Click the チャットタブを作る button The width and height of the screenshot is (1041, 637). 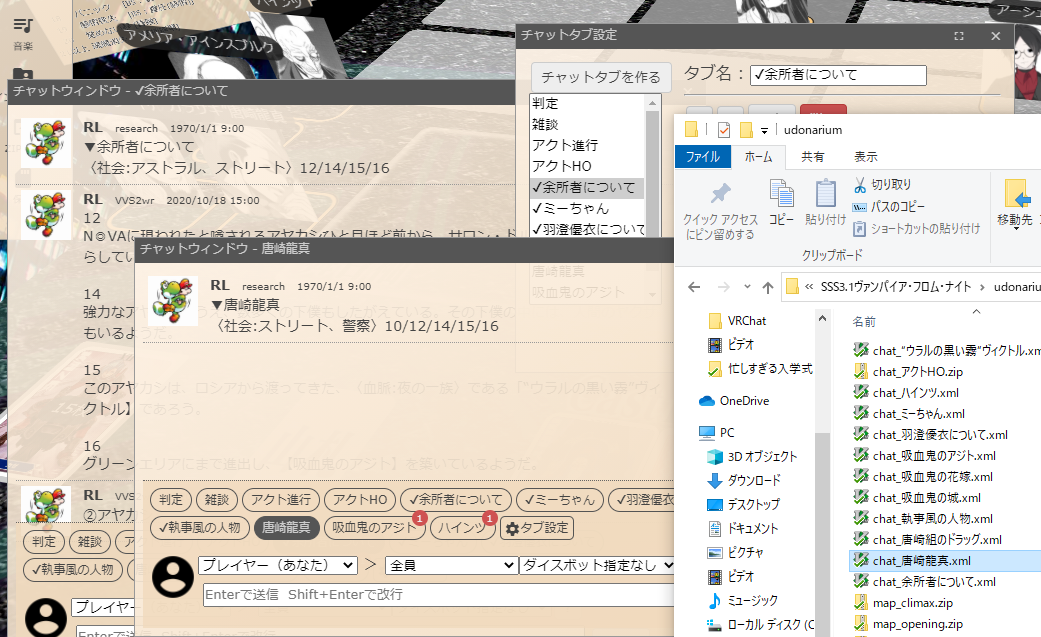click(x=601, y=77)
